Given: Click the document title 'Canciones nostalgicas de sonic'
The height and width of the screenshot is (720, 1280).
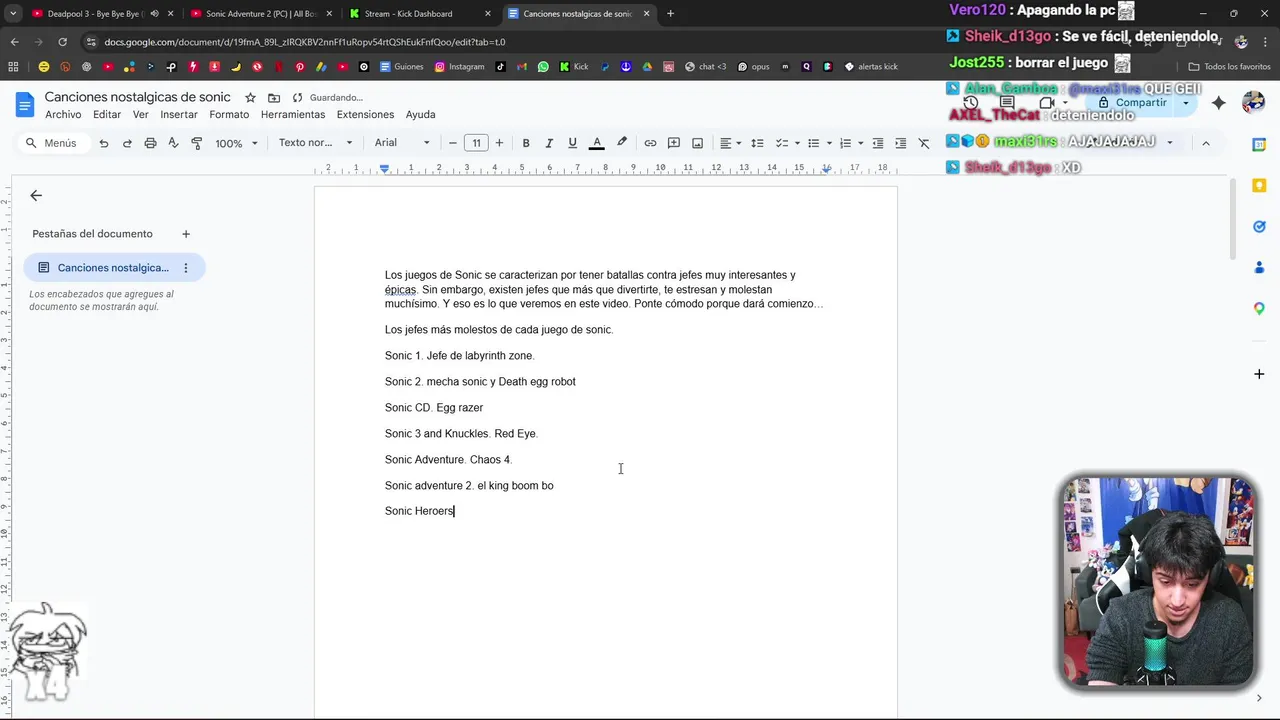Looking at the screenshot, I should (x=138, y=97).
